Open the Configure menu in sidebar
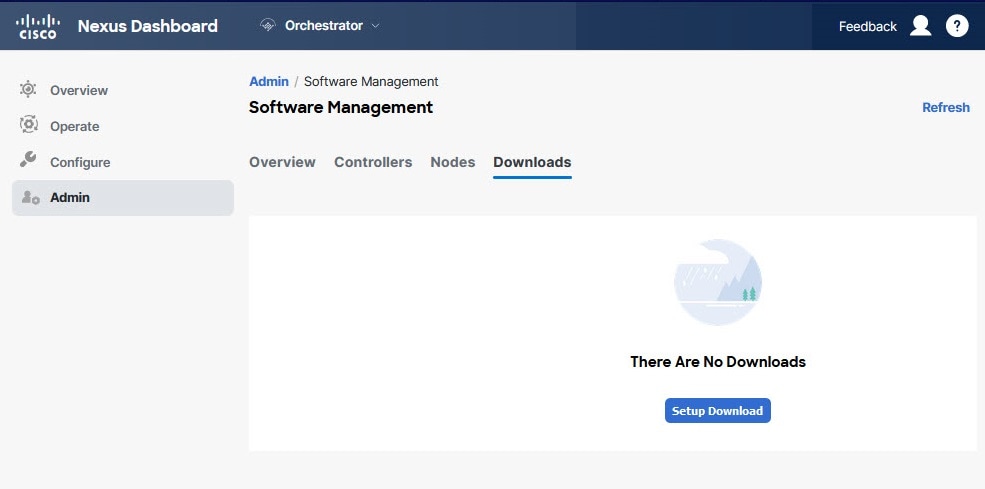985x489 pixels. [80, 162]
